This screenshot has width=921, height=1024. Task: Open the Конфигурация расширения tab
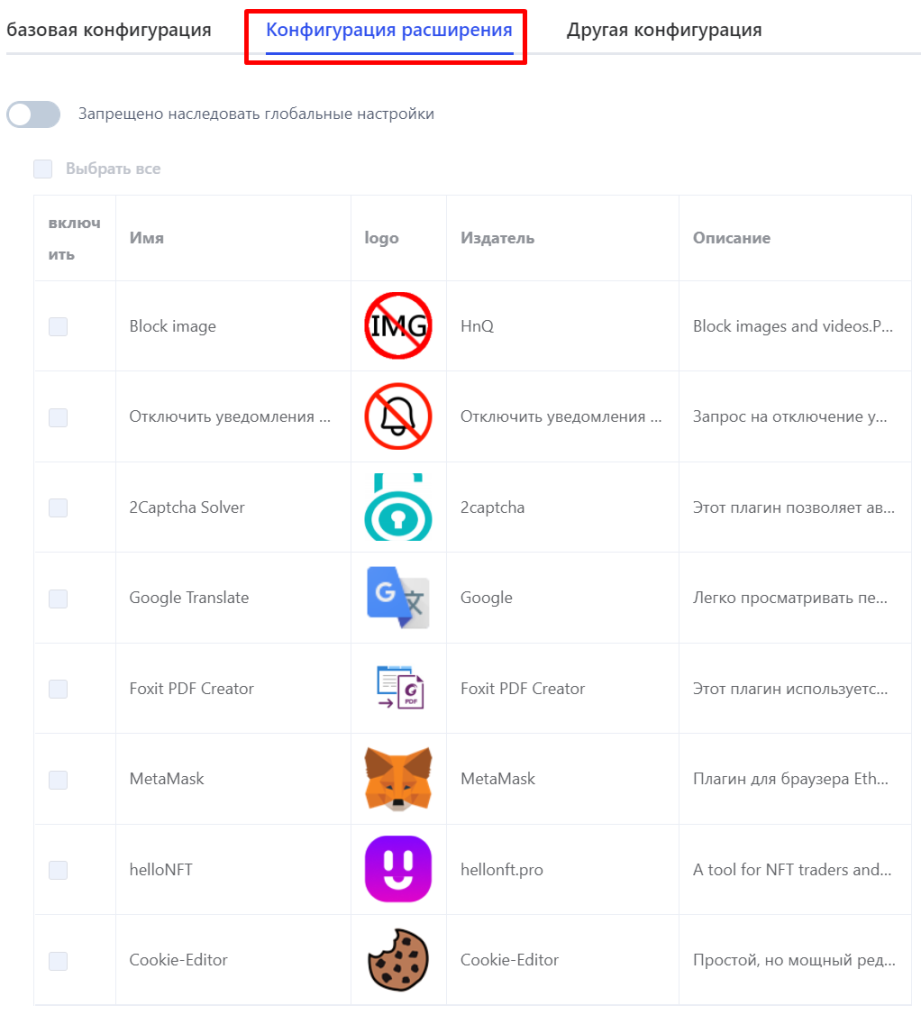(389, 30)
